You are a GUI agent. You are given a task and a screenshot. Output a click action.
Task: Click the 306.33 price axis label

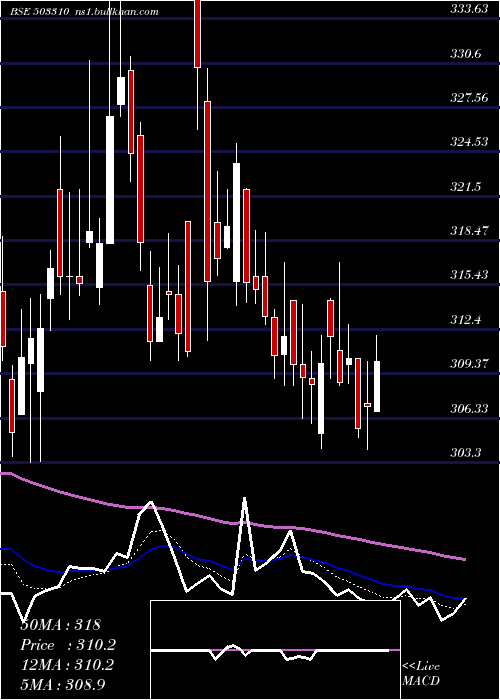tap(469, 408)
